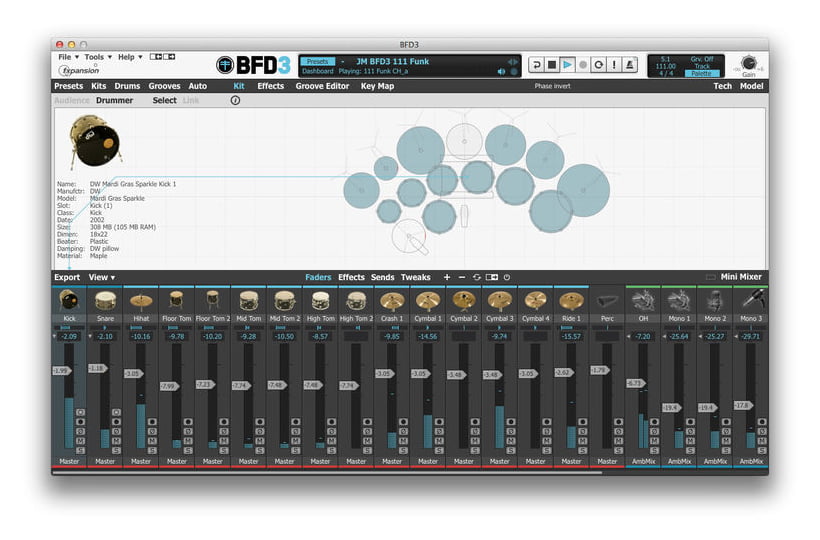Select the High Tom 2 channel image
The width and height of the screenshot is (820, 540).
(356, 301)
